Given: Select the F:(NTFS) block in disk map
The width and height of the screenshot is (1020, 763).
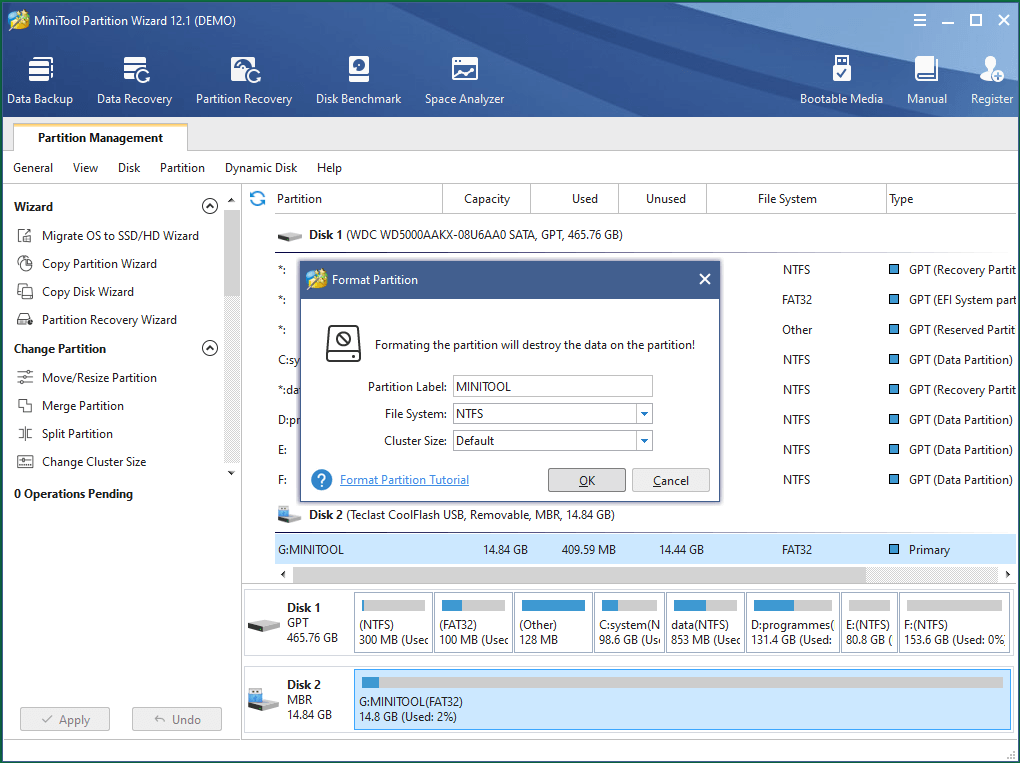Looking at the screenshot, I should 954,622.
